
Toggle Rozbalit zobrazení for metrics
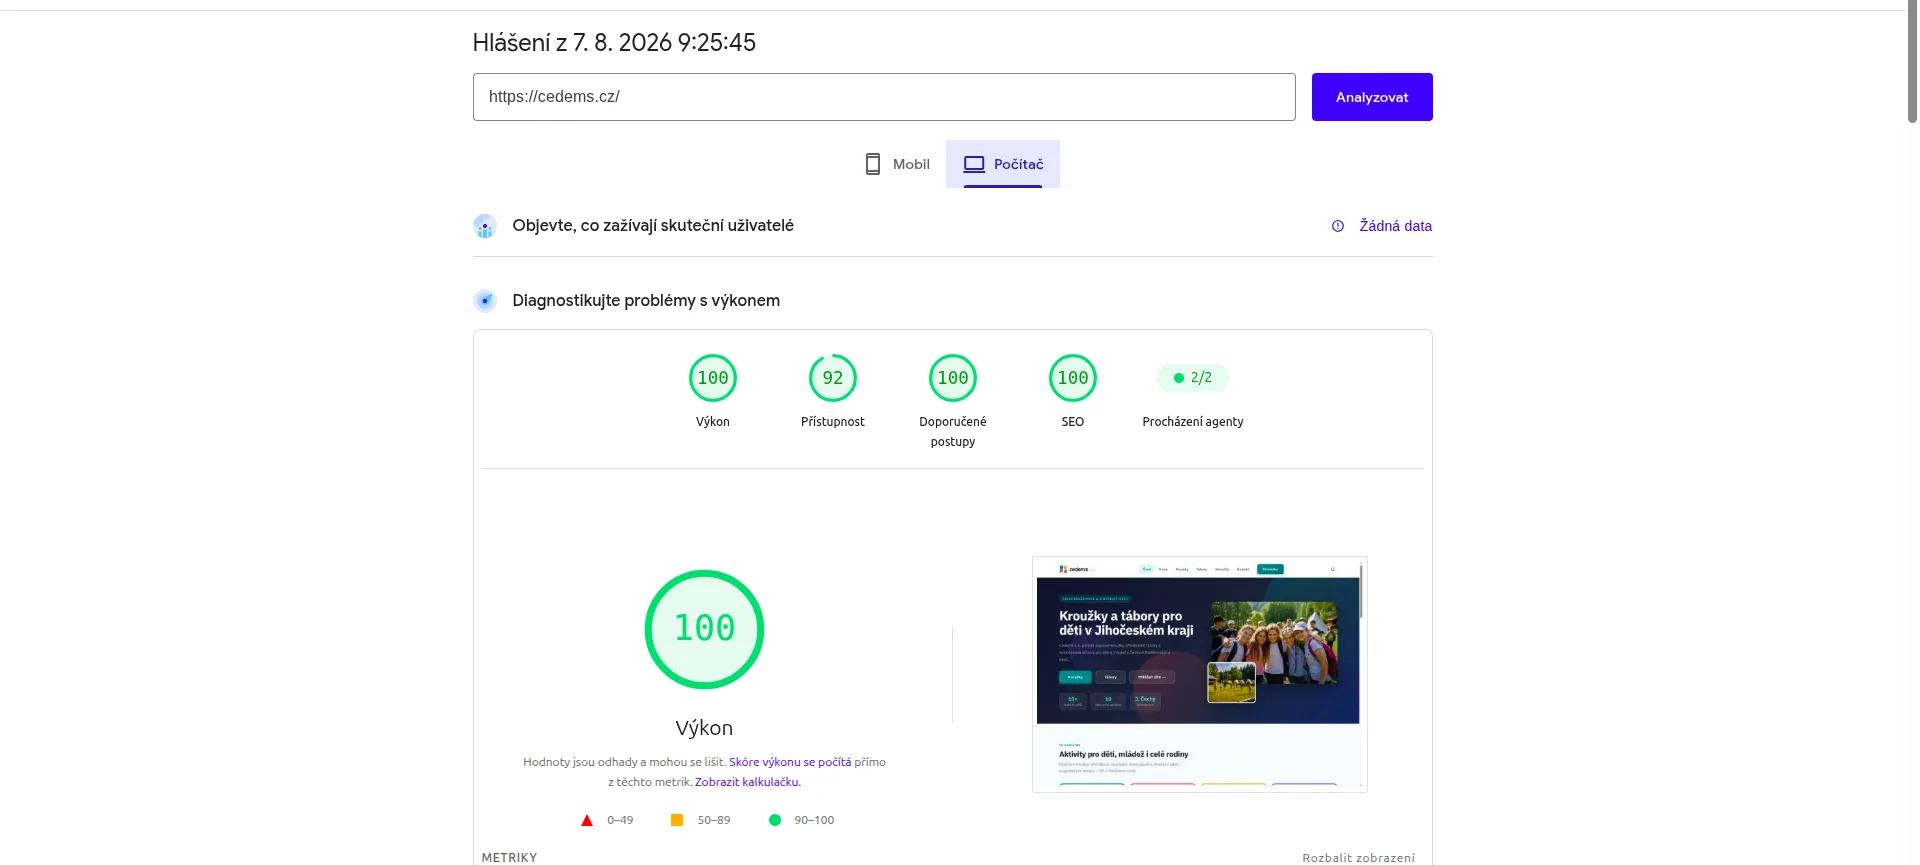coord(1358,858)
